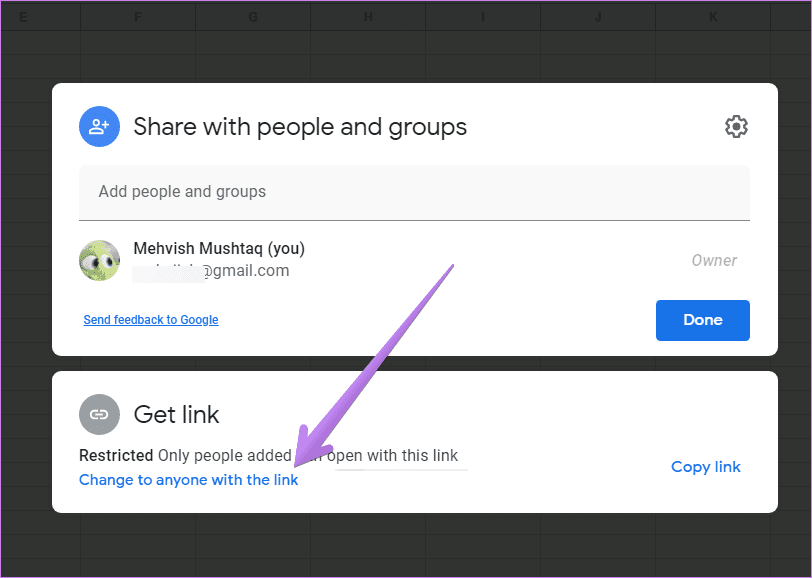This screenshot has width=812, height=578.
Task: Click the Share with people and groups heading
Action: [x=300, y=127]
